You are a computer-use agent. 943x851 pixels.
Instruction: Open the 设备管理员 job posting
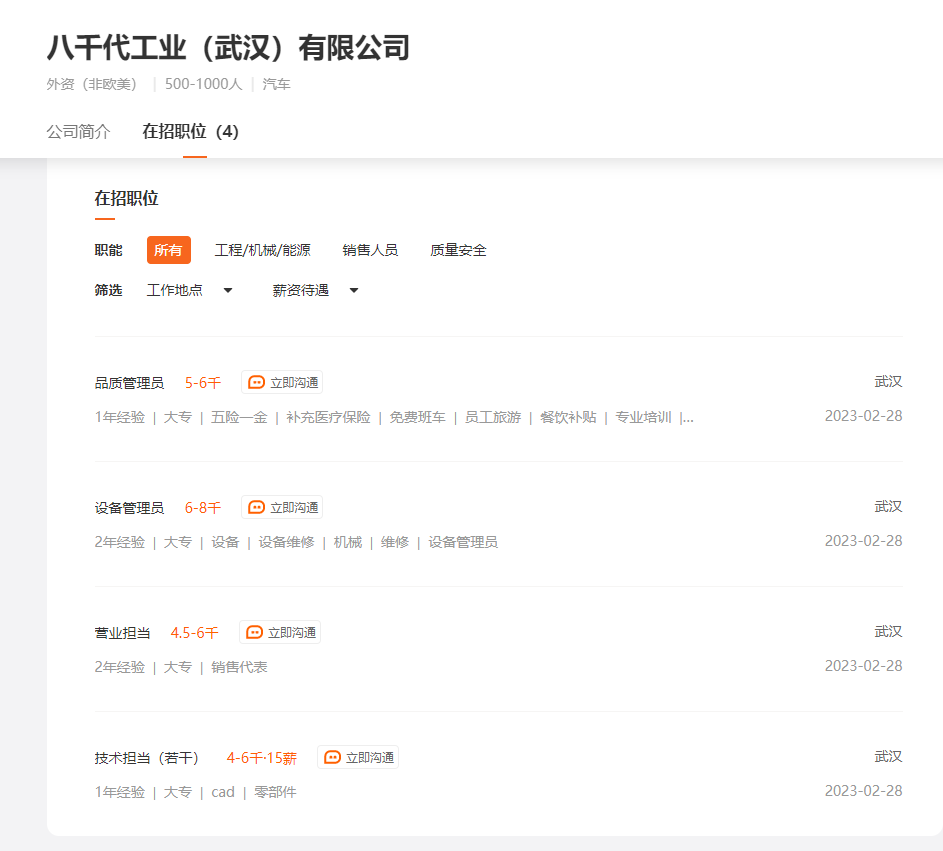click(x=129, y=508)
